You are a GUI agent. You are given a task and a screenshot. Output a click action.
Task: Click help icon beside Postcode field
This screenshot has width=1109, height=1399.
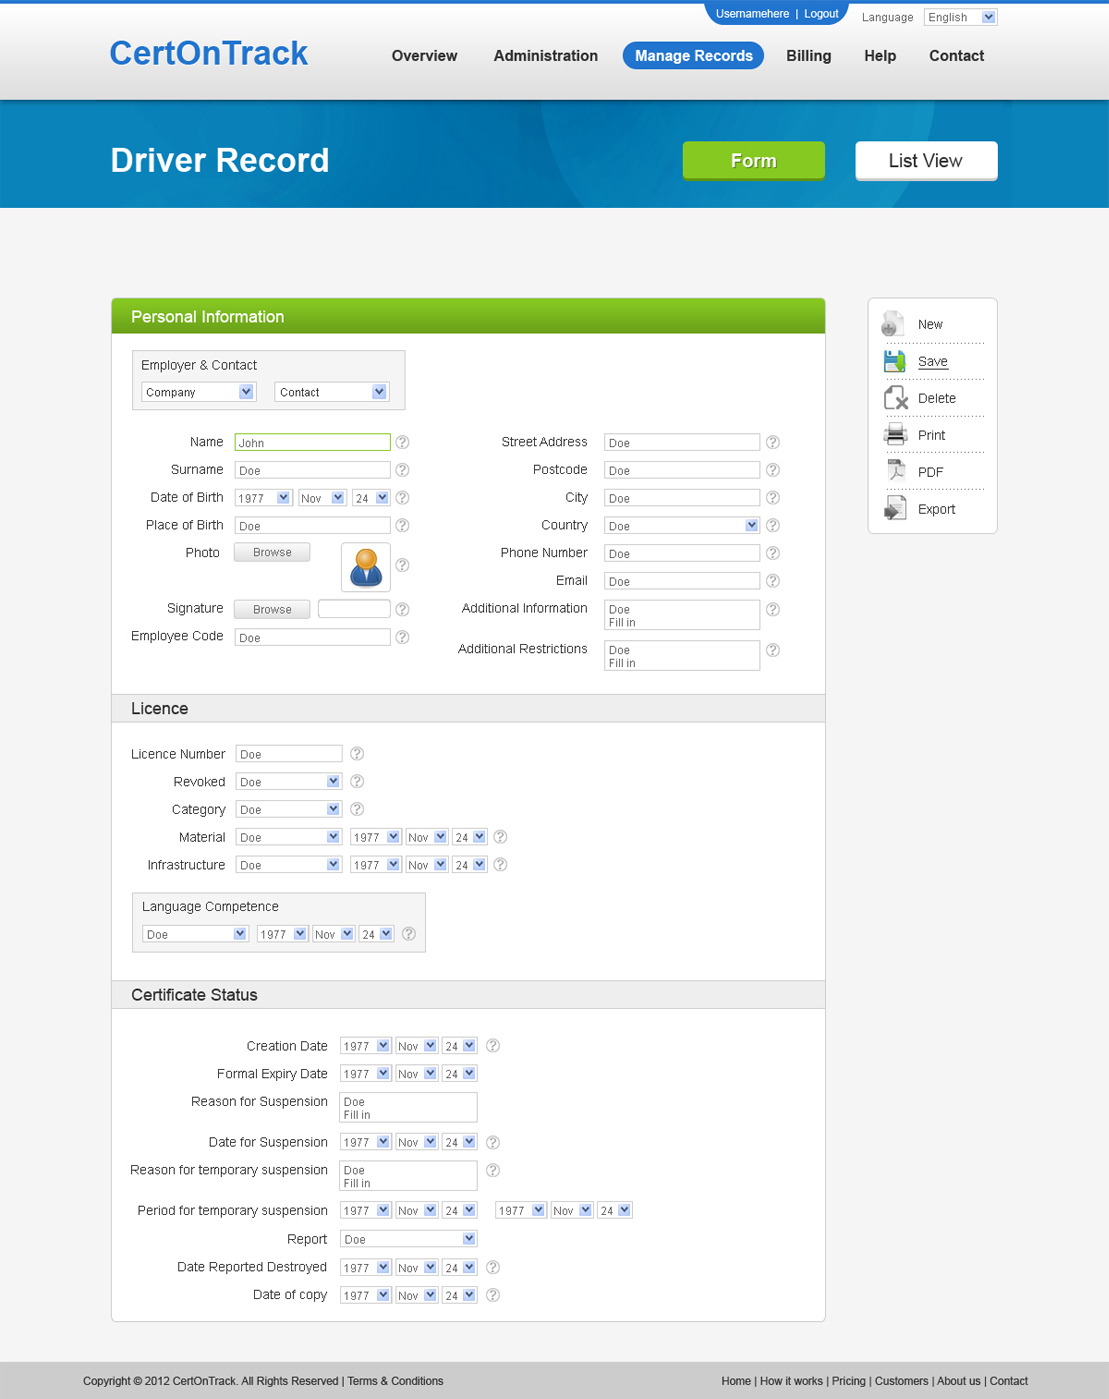point(773,470)
